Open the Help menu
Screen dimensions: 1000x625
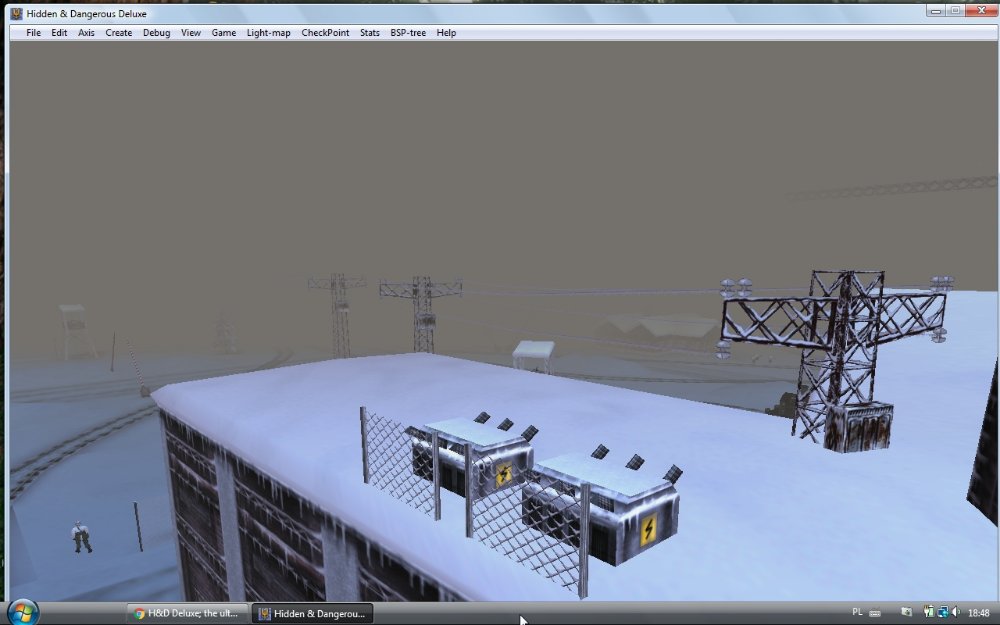pos(446,33)
